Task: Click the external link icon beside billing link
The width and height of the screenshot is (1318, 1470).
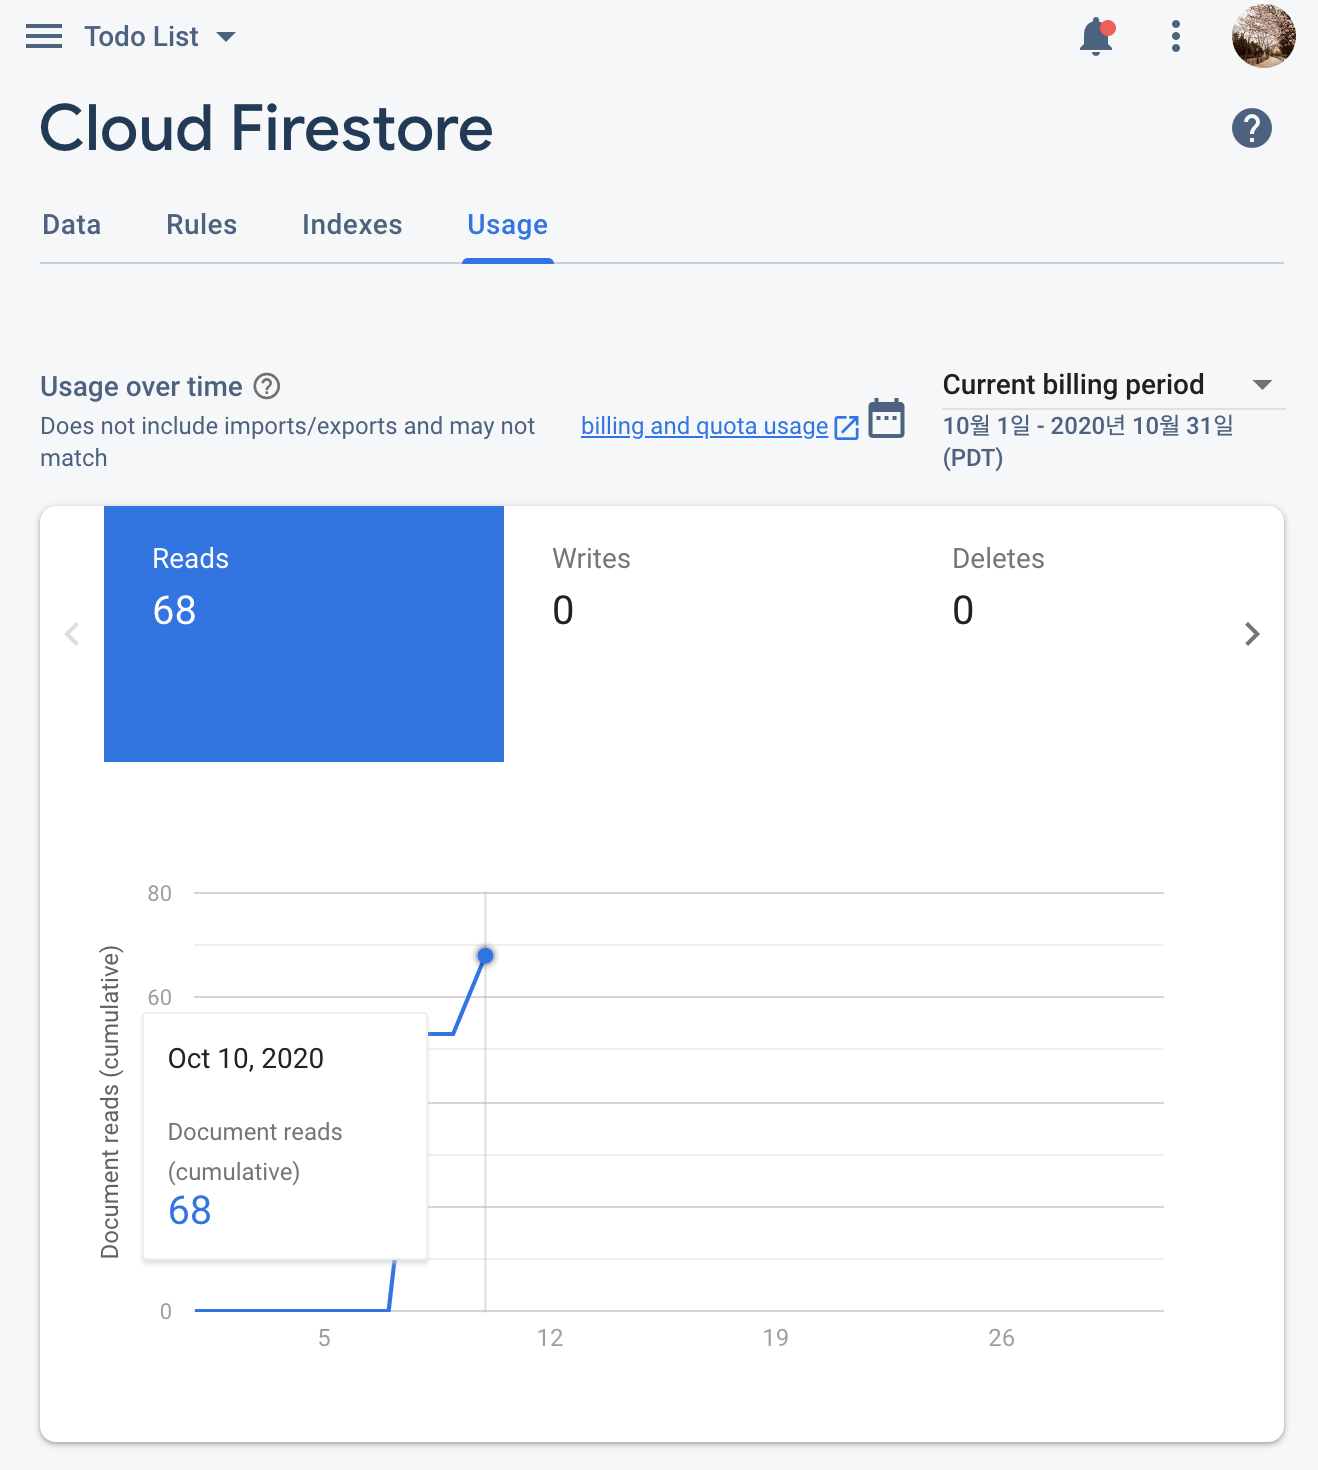Action: [x=847, y=428]
